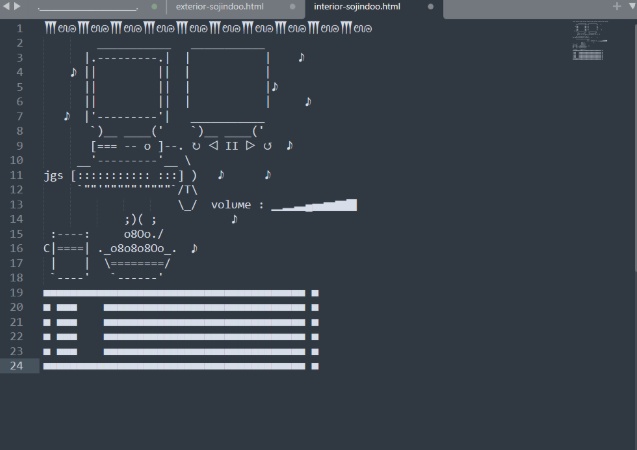Close the exterior-sojindoo.html tab via its dot

pyautogui.click(x=293, y=7)
